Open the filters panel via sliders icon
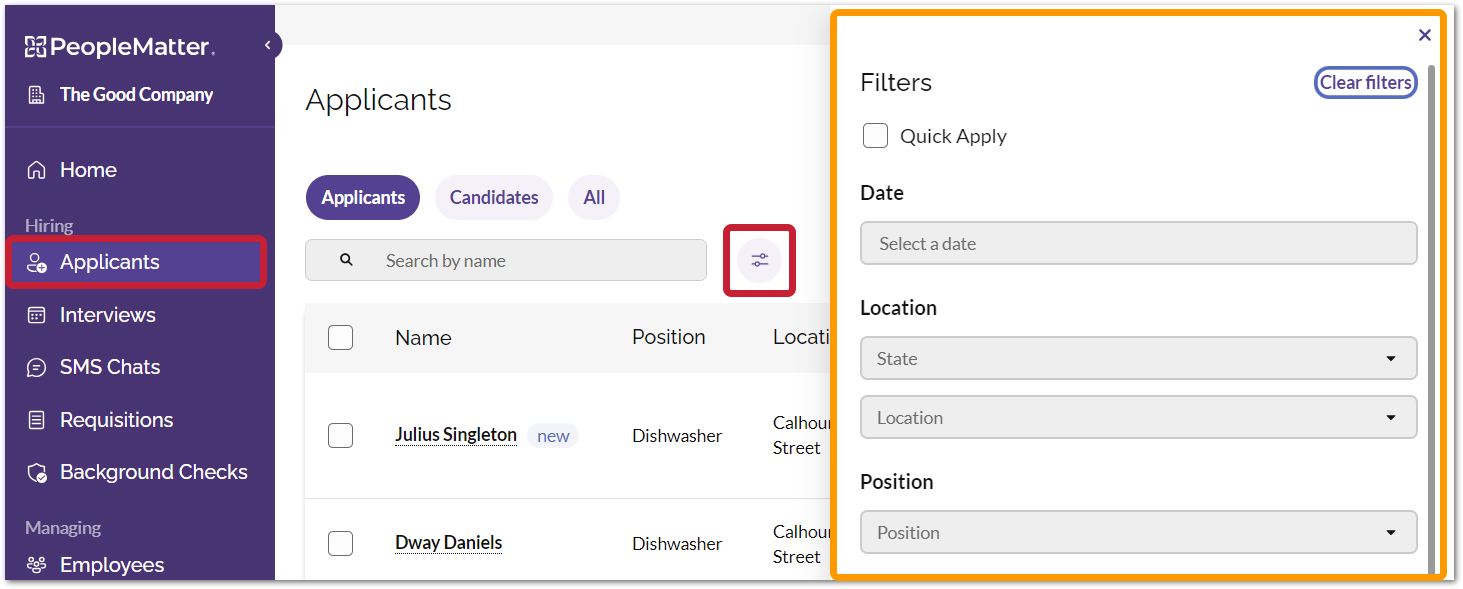 point(759,260)
